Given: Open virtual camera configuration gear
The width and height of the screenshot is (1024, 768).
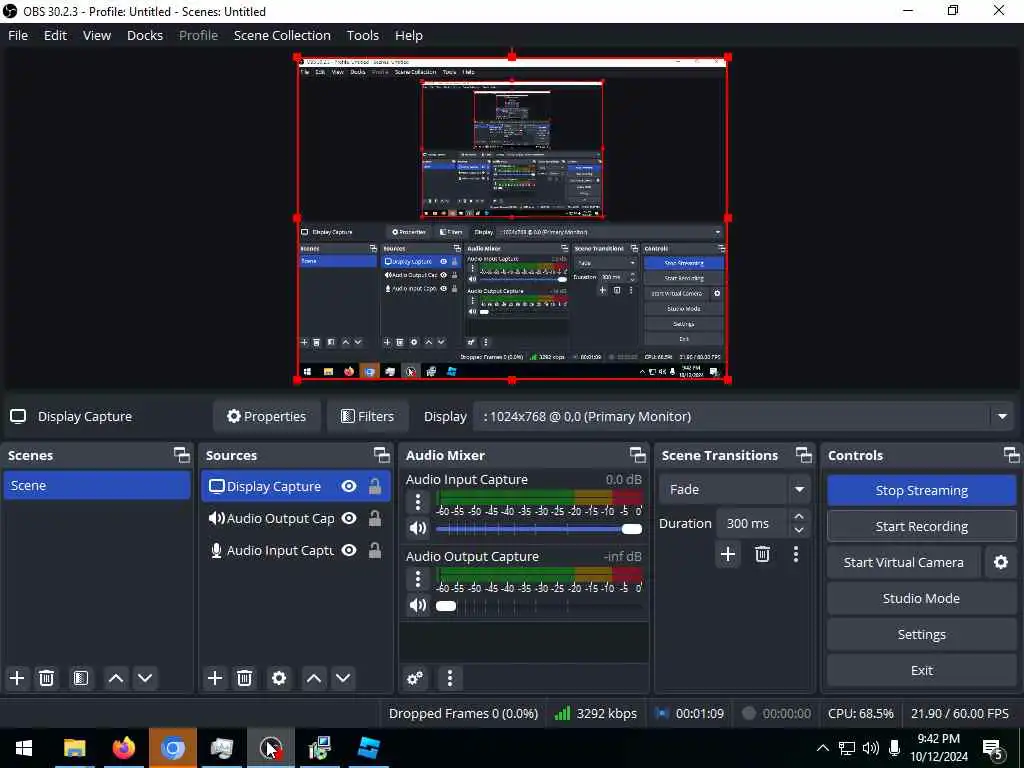Looking at the screenshot, I should point(1000,562).
